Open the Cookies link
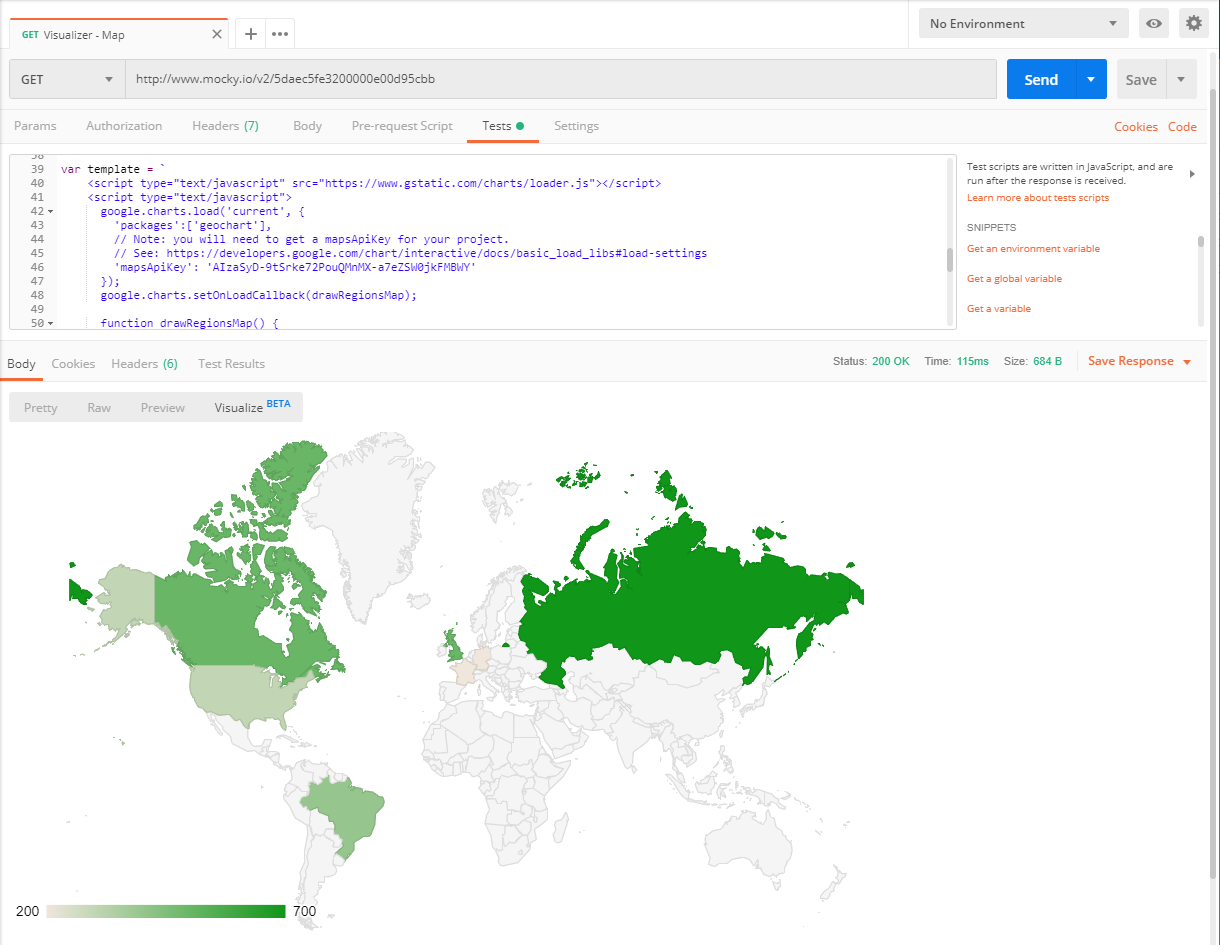This screenshot has height=945, width=1220. [1136, 127]
